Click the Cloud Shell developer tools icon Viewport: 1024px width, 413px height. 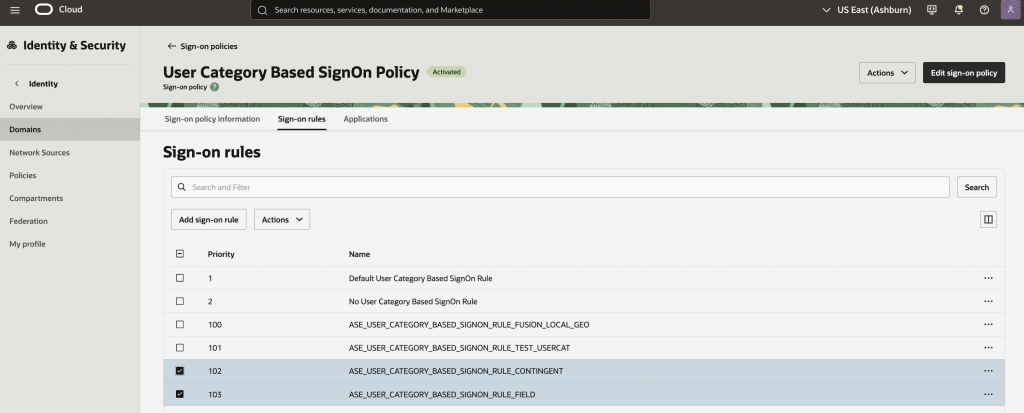pyautogui.click(x=933, y=10)
